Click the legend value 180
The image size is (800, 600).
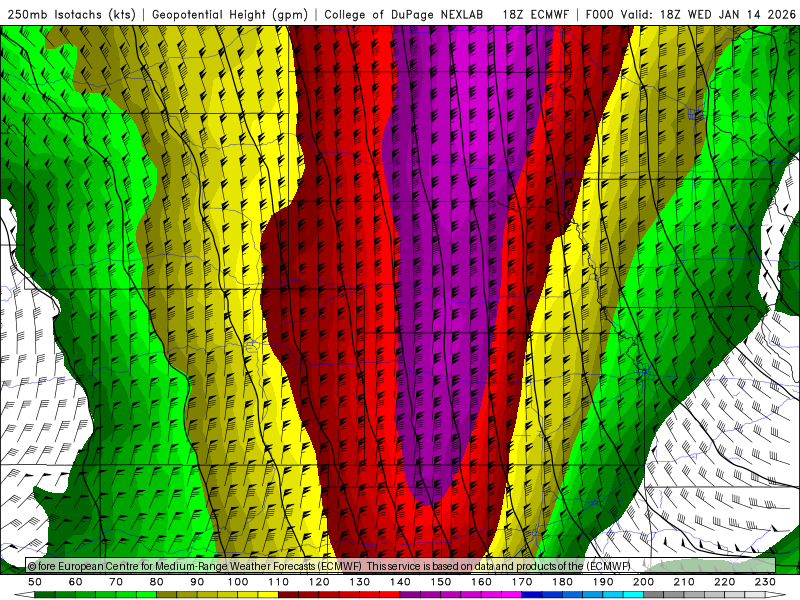click(x=562, y=582)
